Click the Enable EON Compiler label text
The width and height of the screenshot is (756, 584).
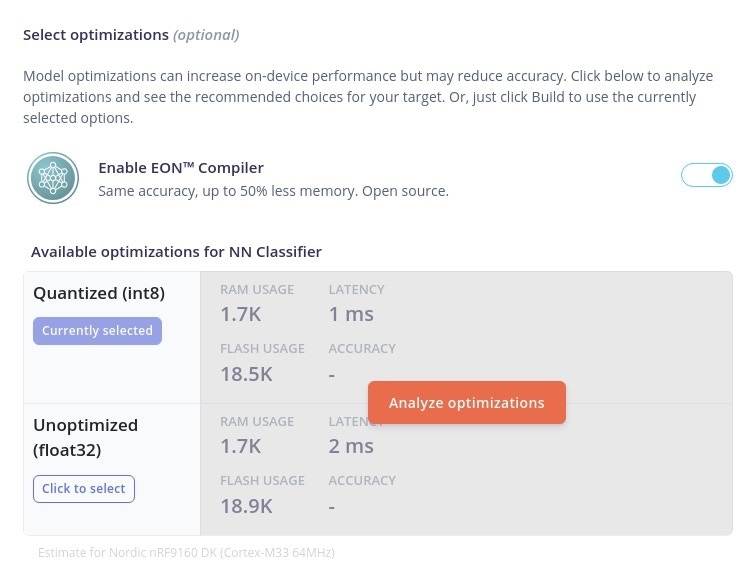(181, 168)
